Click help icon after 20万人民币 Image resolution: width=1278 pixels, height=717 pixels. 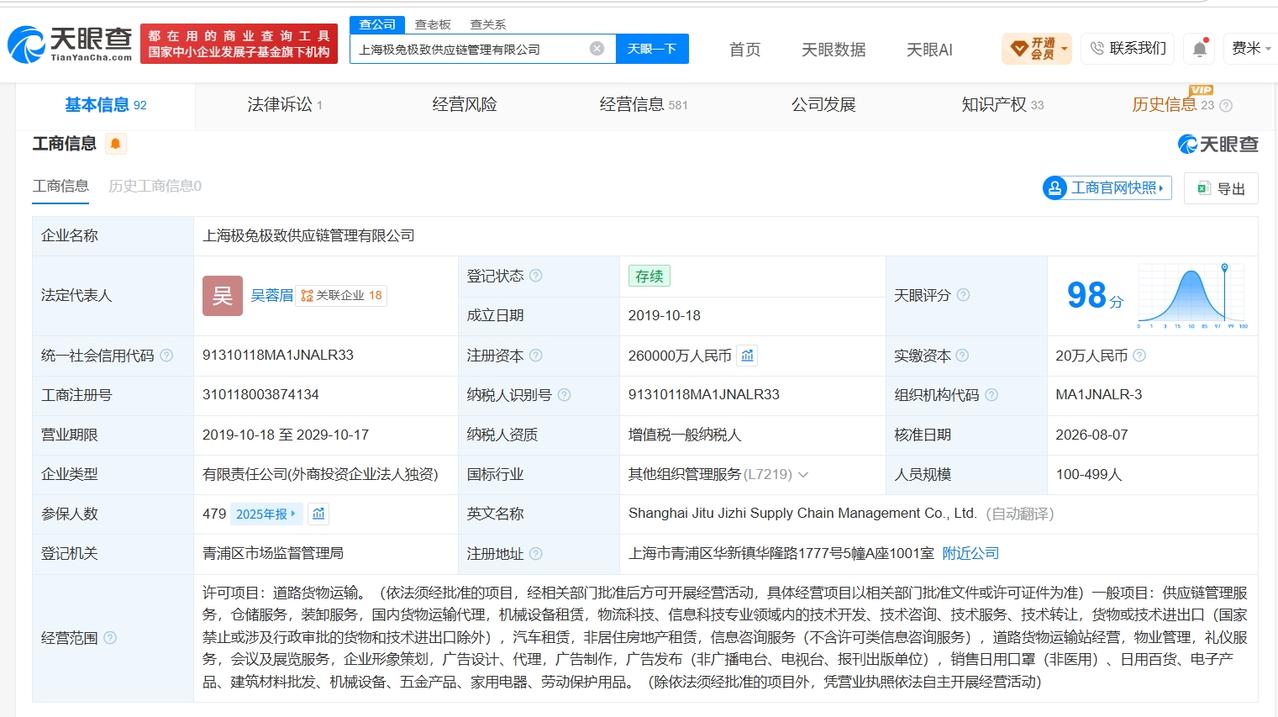(x=1139, y=355)
